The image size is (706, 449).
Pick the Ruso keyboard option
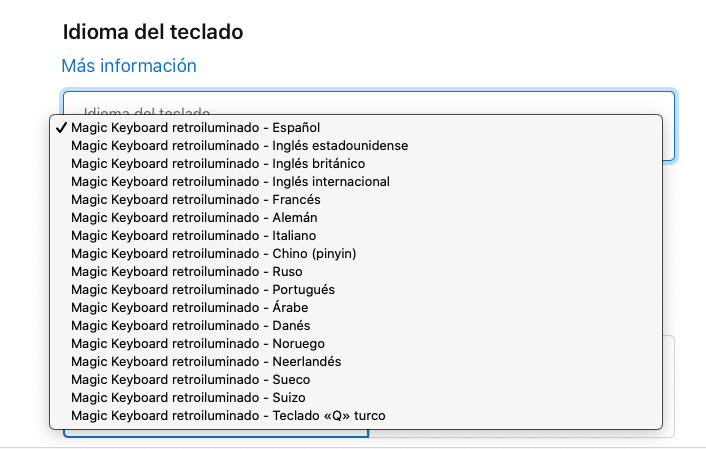186,271
